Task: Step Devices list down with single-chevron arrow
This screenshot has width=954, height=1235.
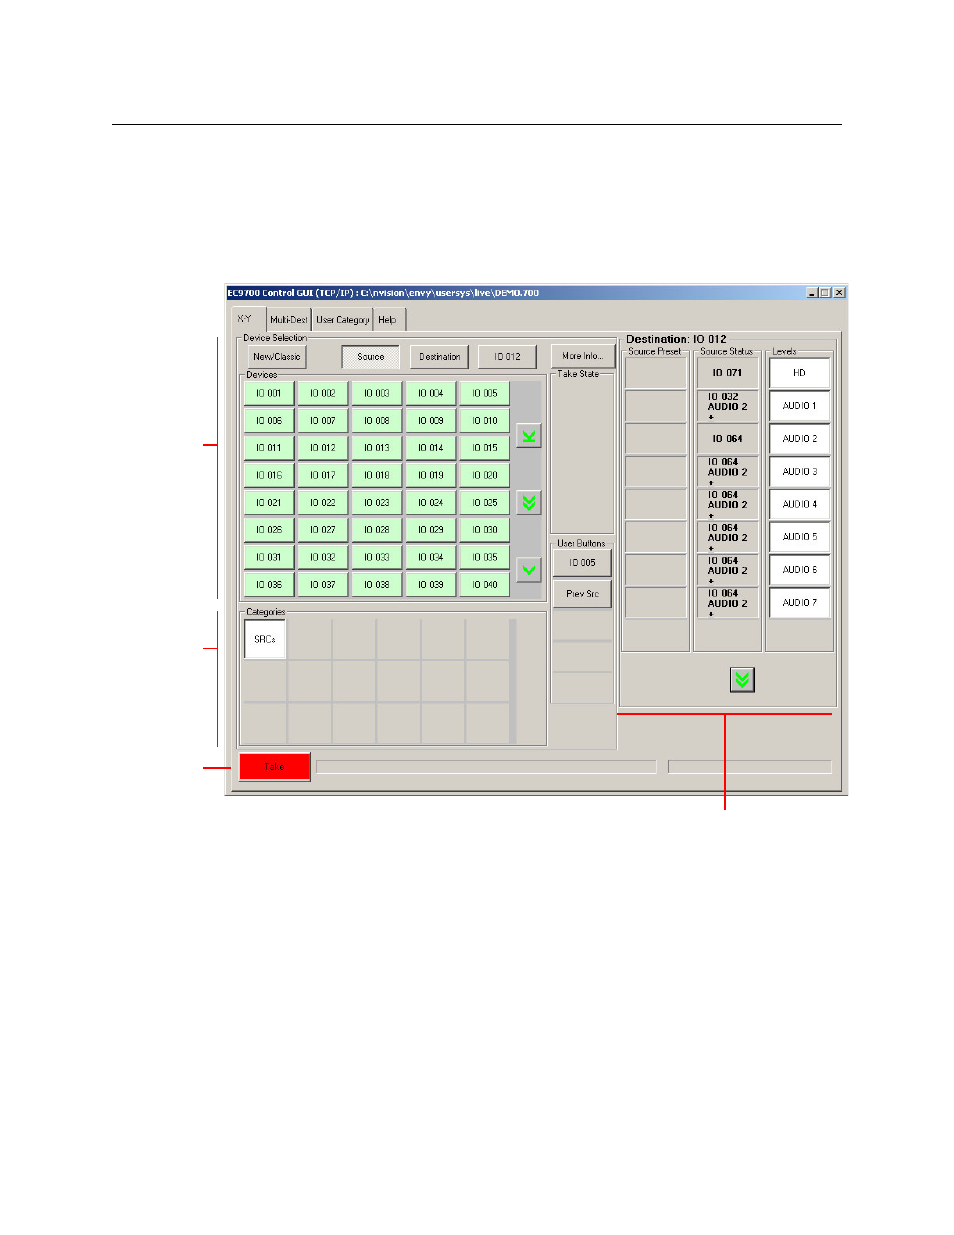Action: pyautogui.click(x=529, y=570)
